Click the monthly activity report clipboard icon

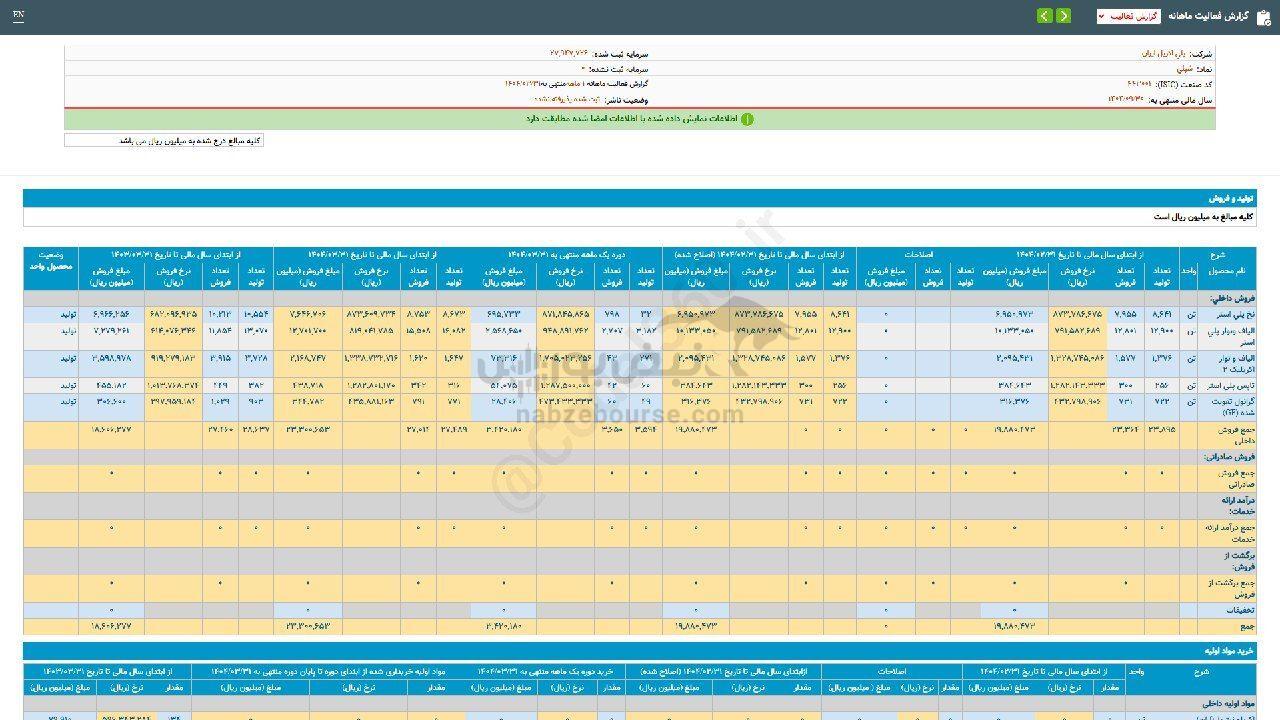coord(1263,16)
